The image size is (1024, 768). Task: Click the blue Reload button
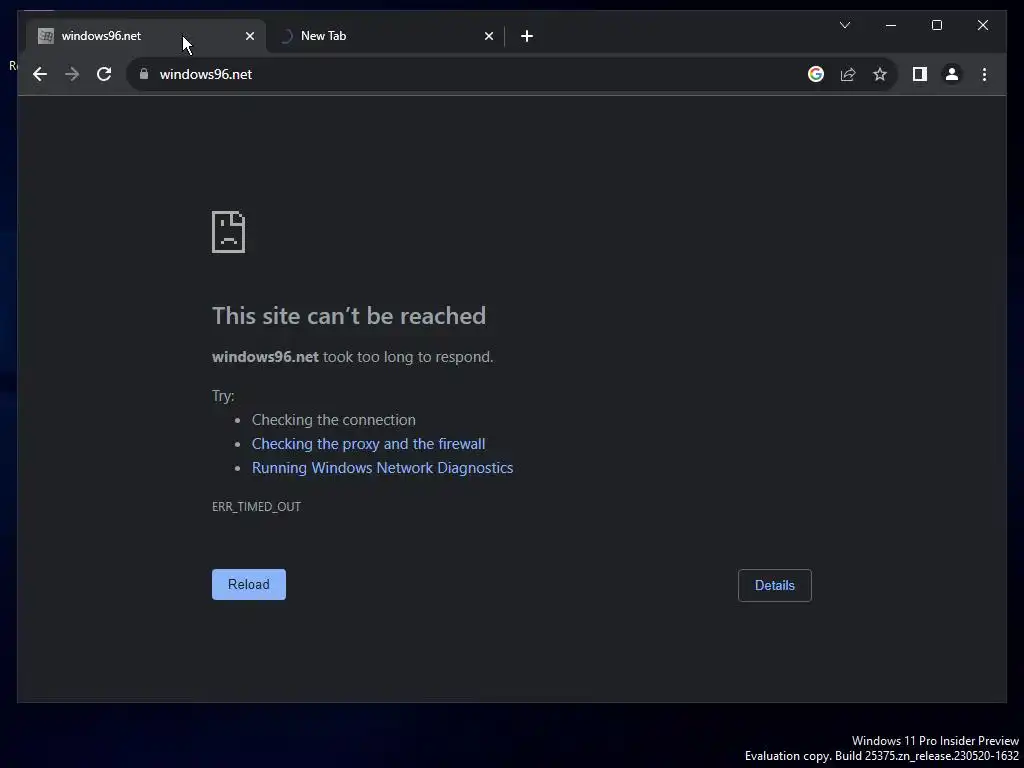pos(249,584)
